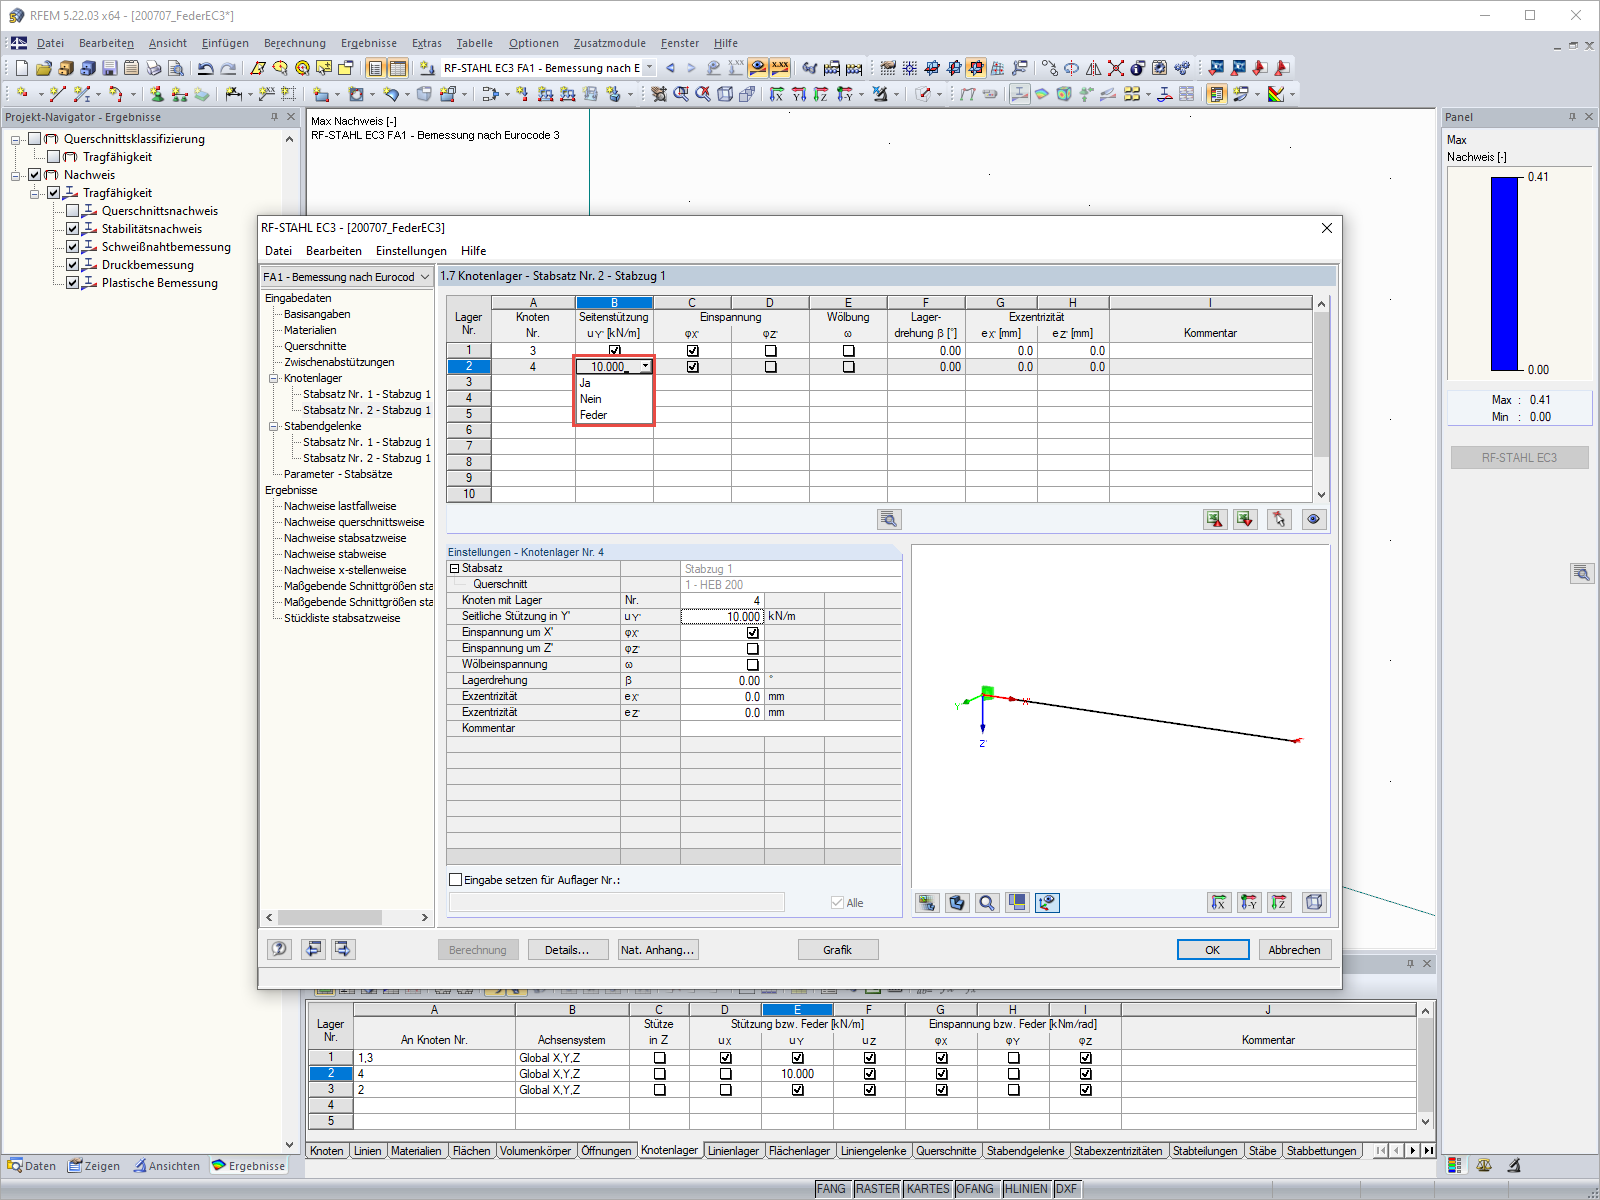Viewport: 1600px width, 1200px height.
Task: Import table data from Excel
Action: [1245, 519]
